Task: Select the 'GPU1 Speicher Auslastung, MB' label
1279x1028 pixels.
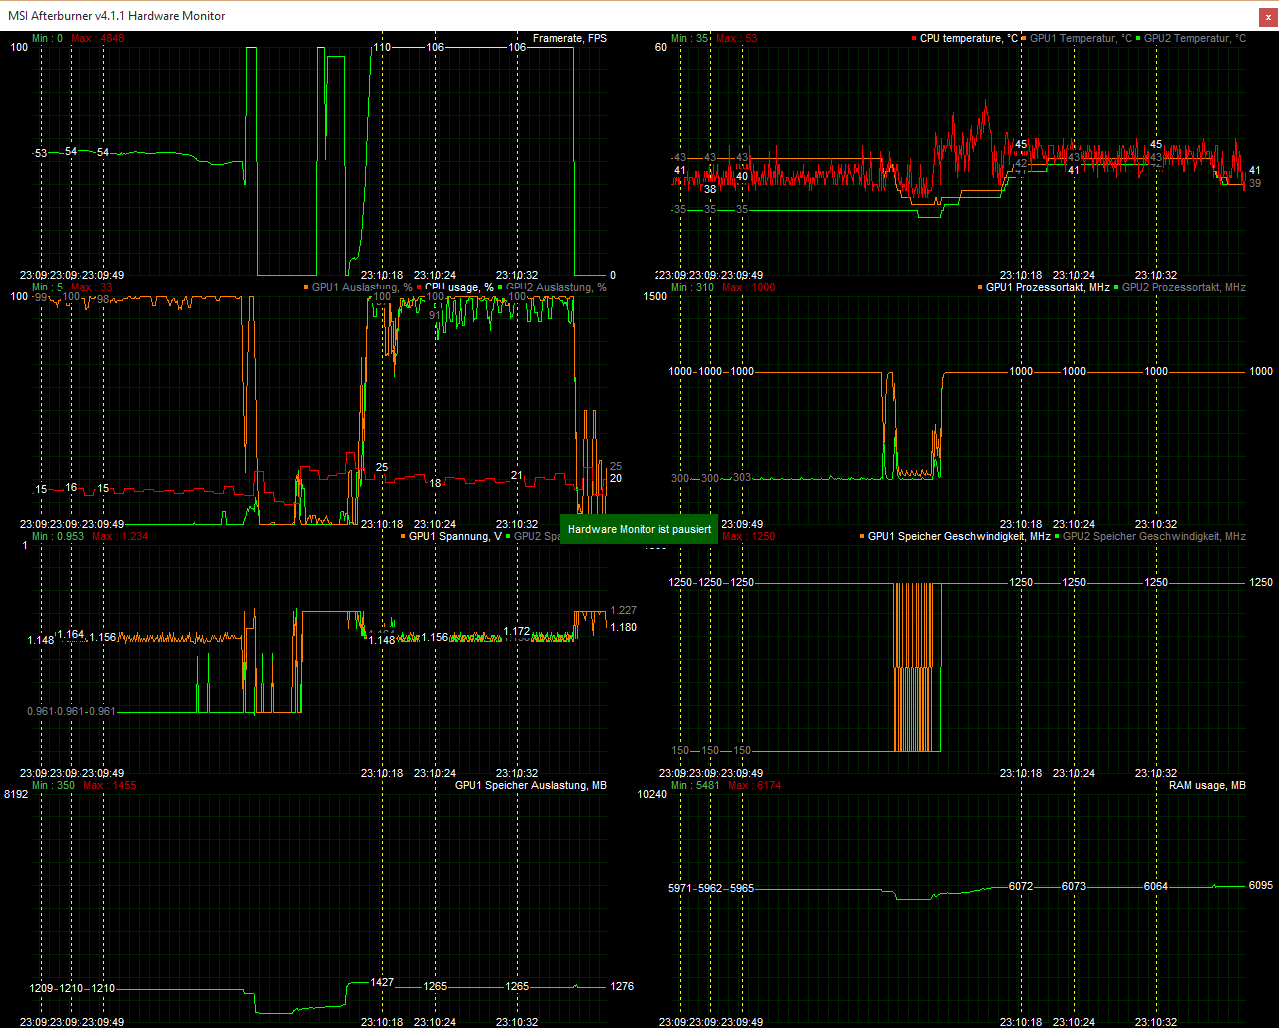Action: click(x=530, y=785)
